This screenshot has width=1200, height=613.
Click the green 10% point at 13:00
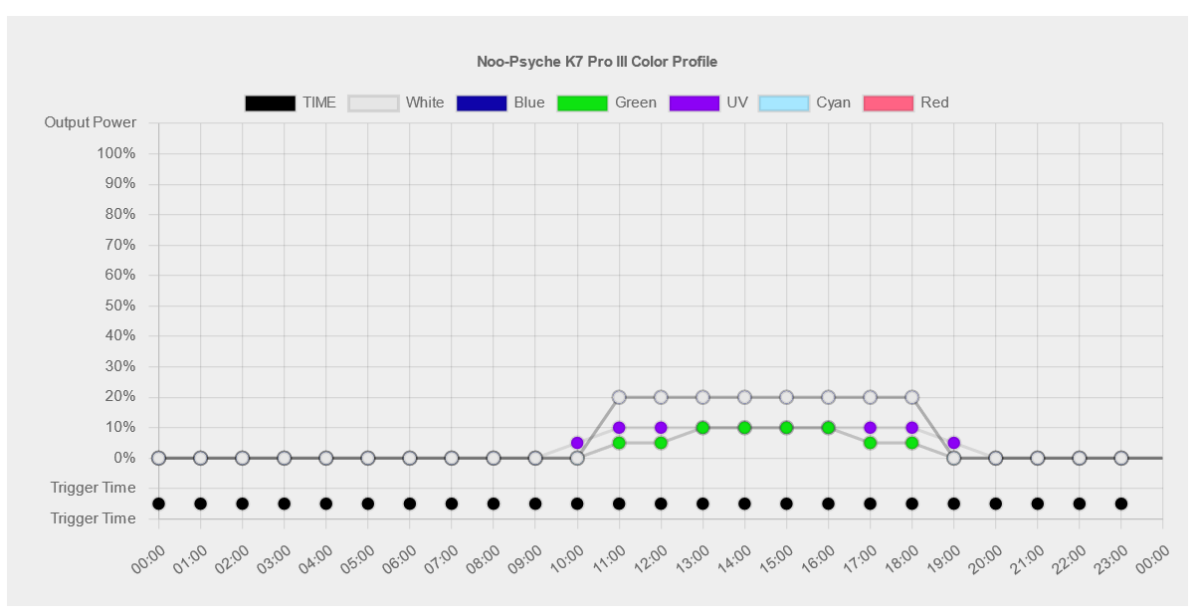pyautogui.click(x=703, y=428)
